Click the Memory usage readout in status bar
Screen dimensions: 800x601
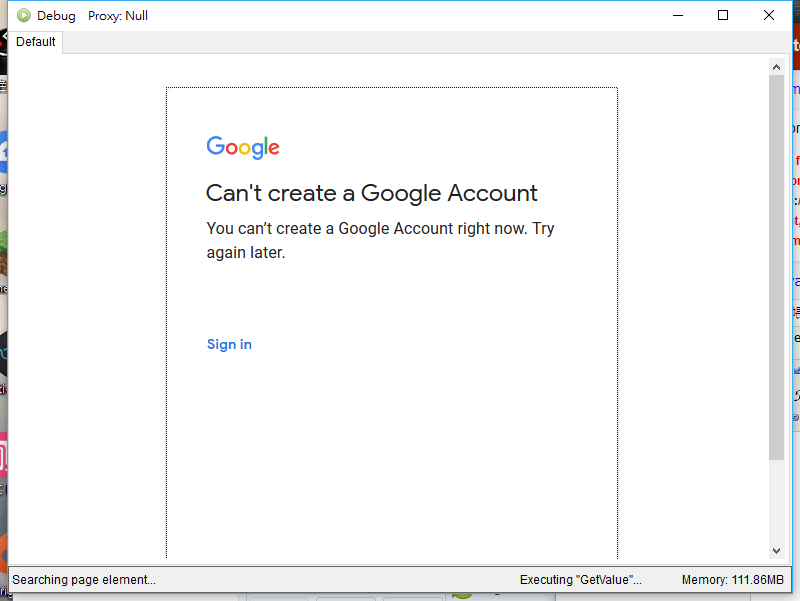click(733, 580)
